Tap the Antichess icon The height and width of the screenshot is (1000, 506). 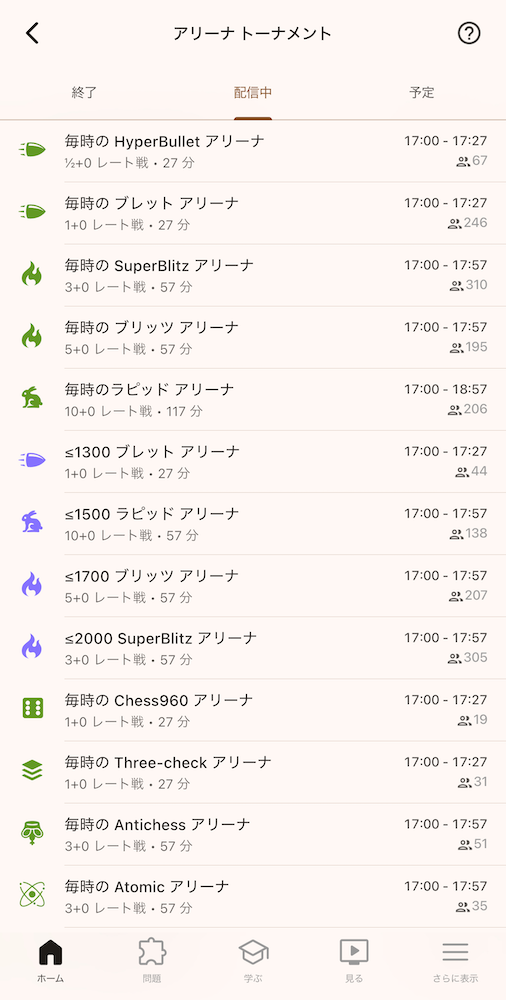pyautogui.click(x=32, y=834)
